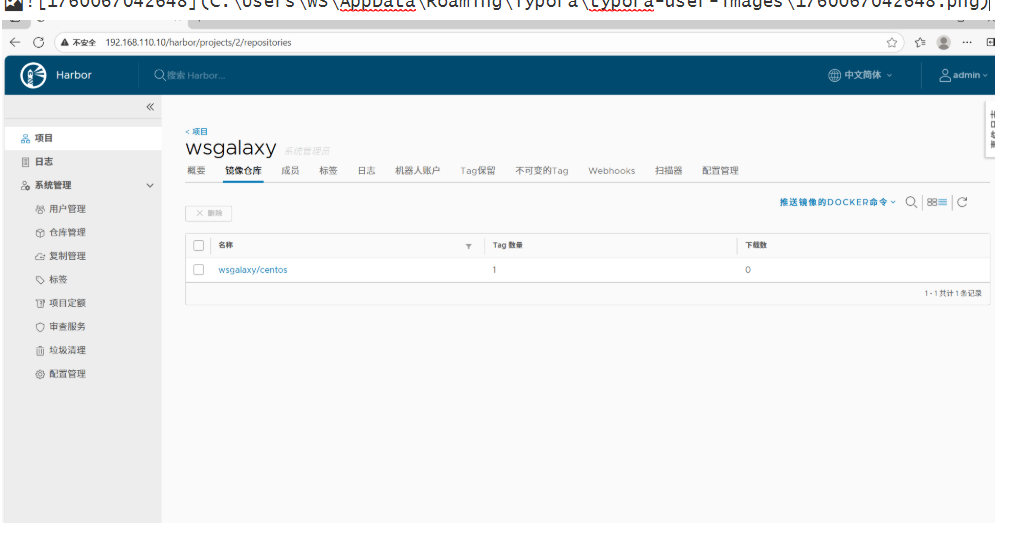Image resolution: width=1023 pixels, height=544 pixels.
Task: Tick the wsgalaxy/centos row checkbox
Action: pyautogui.click(x=198, y=270)
